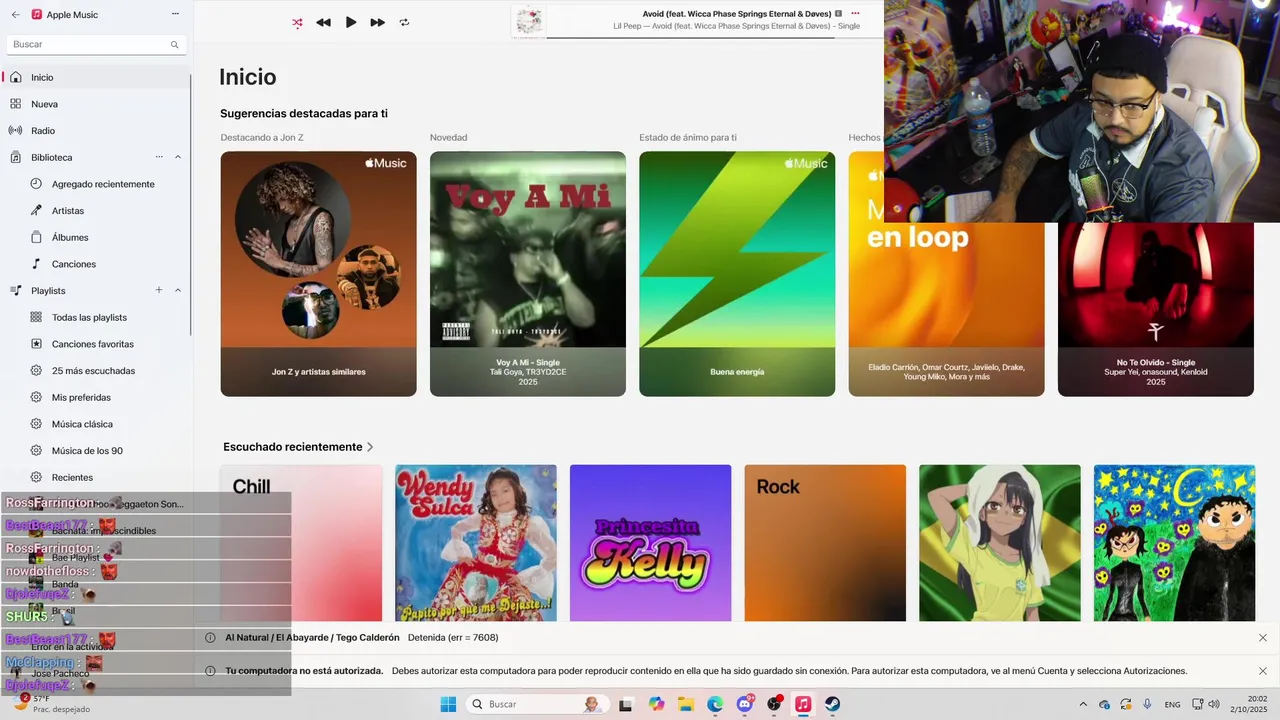Screen dimensions: 1280x720
Task: Collapse the Biblioteca section chevron
Action: point(178,157)
